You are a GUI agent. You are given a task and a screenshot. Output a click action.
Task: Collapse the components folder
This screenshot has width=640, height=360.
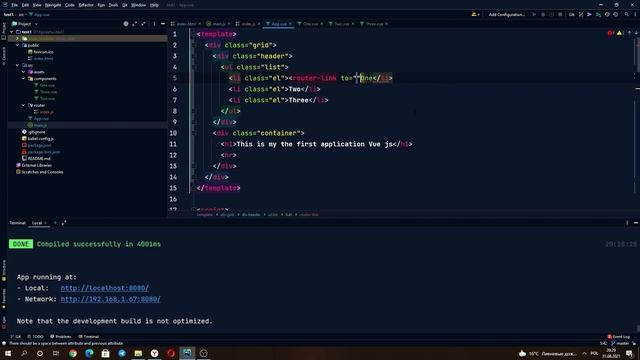pyautogui.click(x=24, y=78)
